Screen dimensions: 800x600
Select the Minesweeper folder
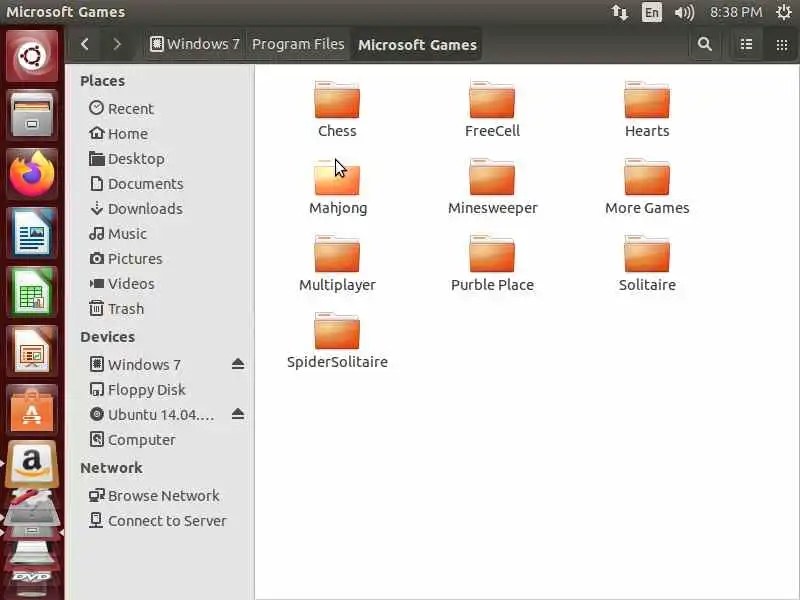coord(492,186)
